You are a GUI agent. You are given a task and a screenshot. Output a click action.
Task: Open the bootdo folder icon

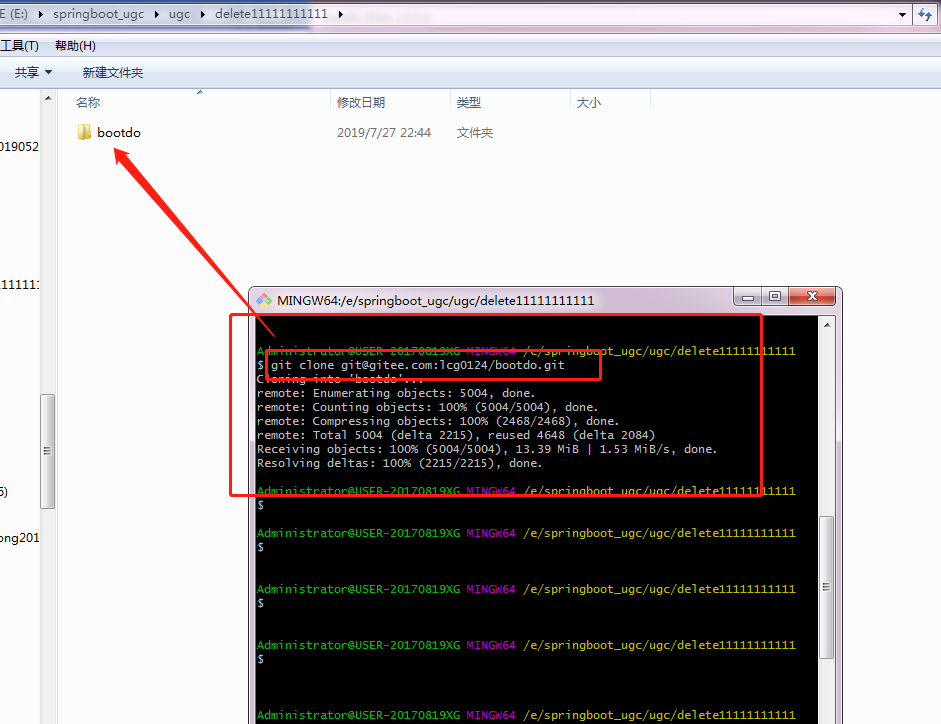[x=84, y=132]
